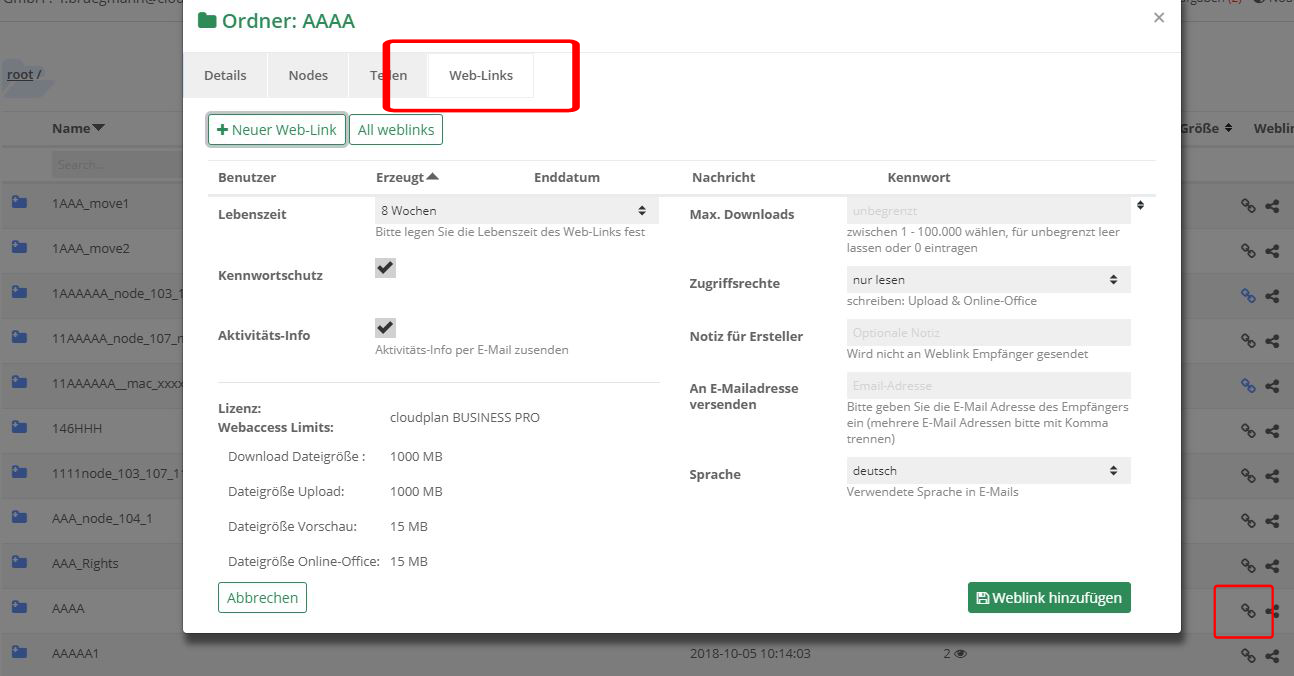
Task: Click the weblink chain icon for AAAA row
Action: point(1246,610)
